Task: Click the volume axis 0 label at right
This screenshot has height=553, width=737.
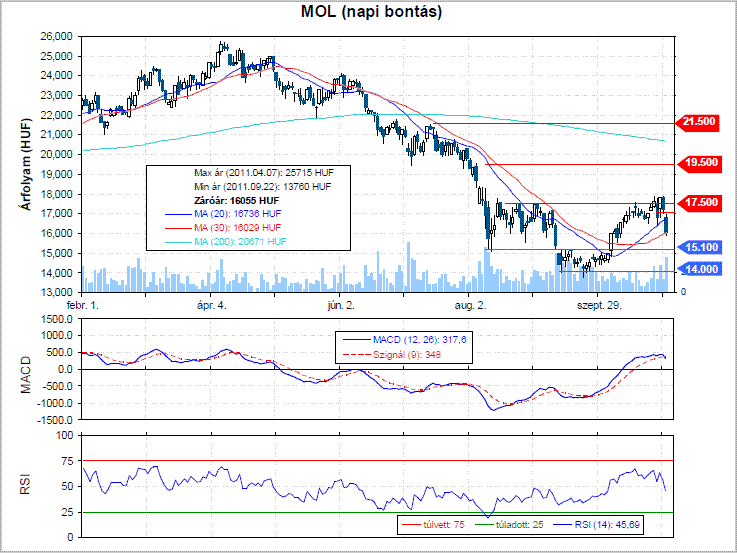Action: tap(683, 292)
